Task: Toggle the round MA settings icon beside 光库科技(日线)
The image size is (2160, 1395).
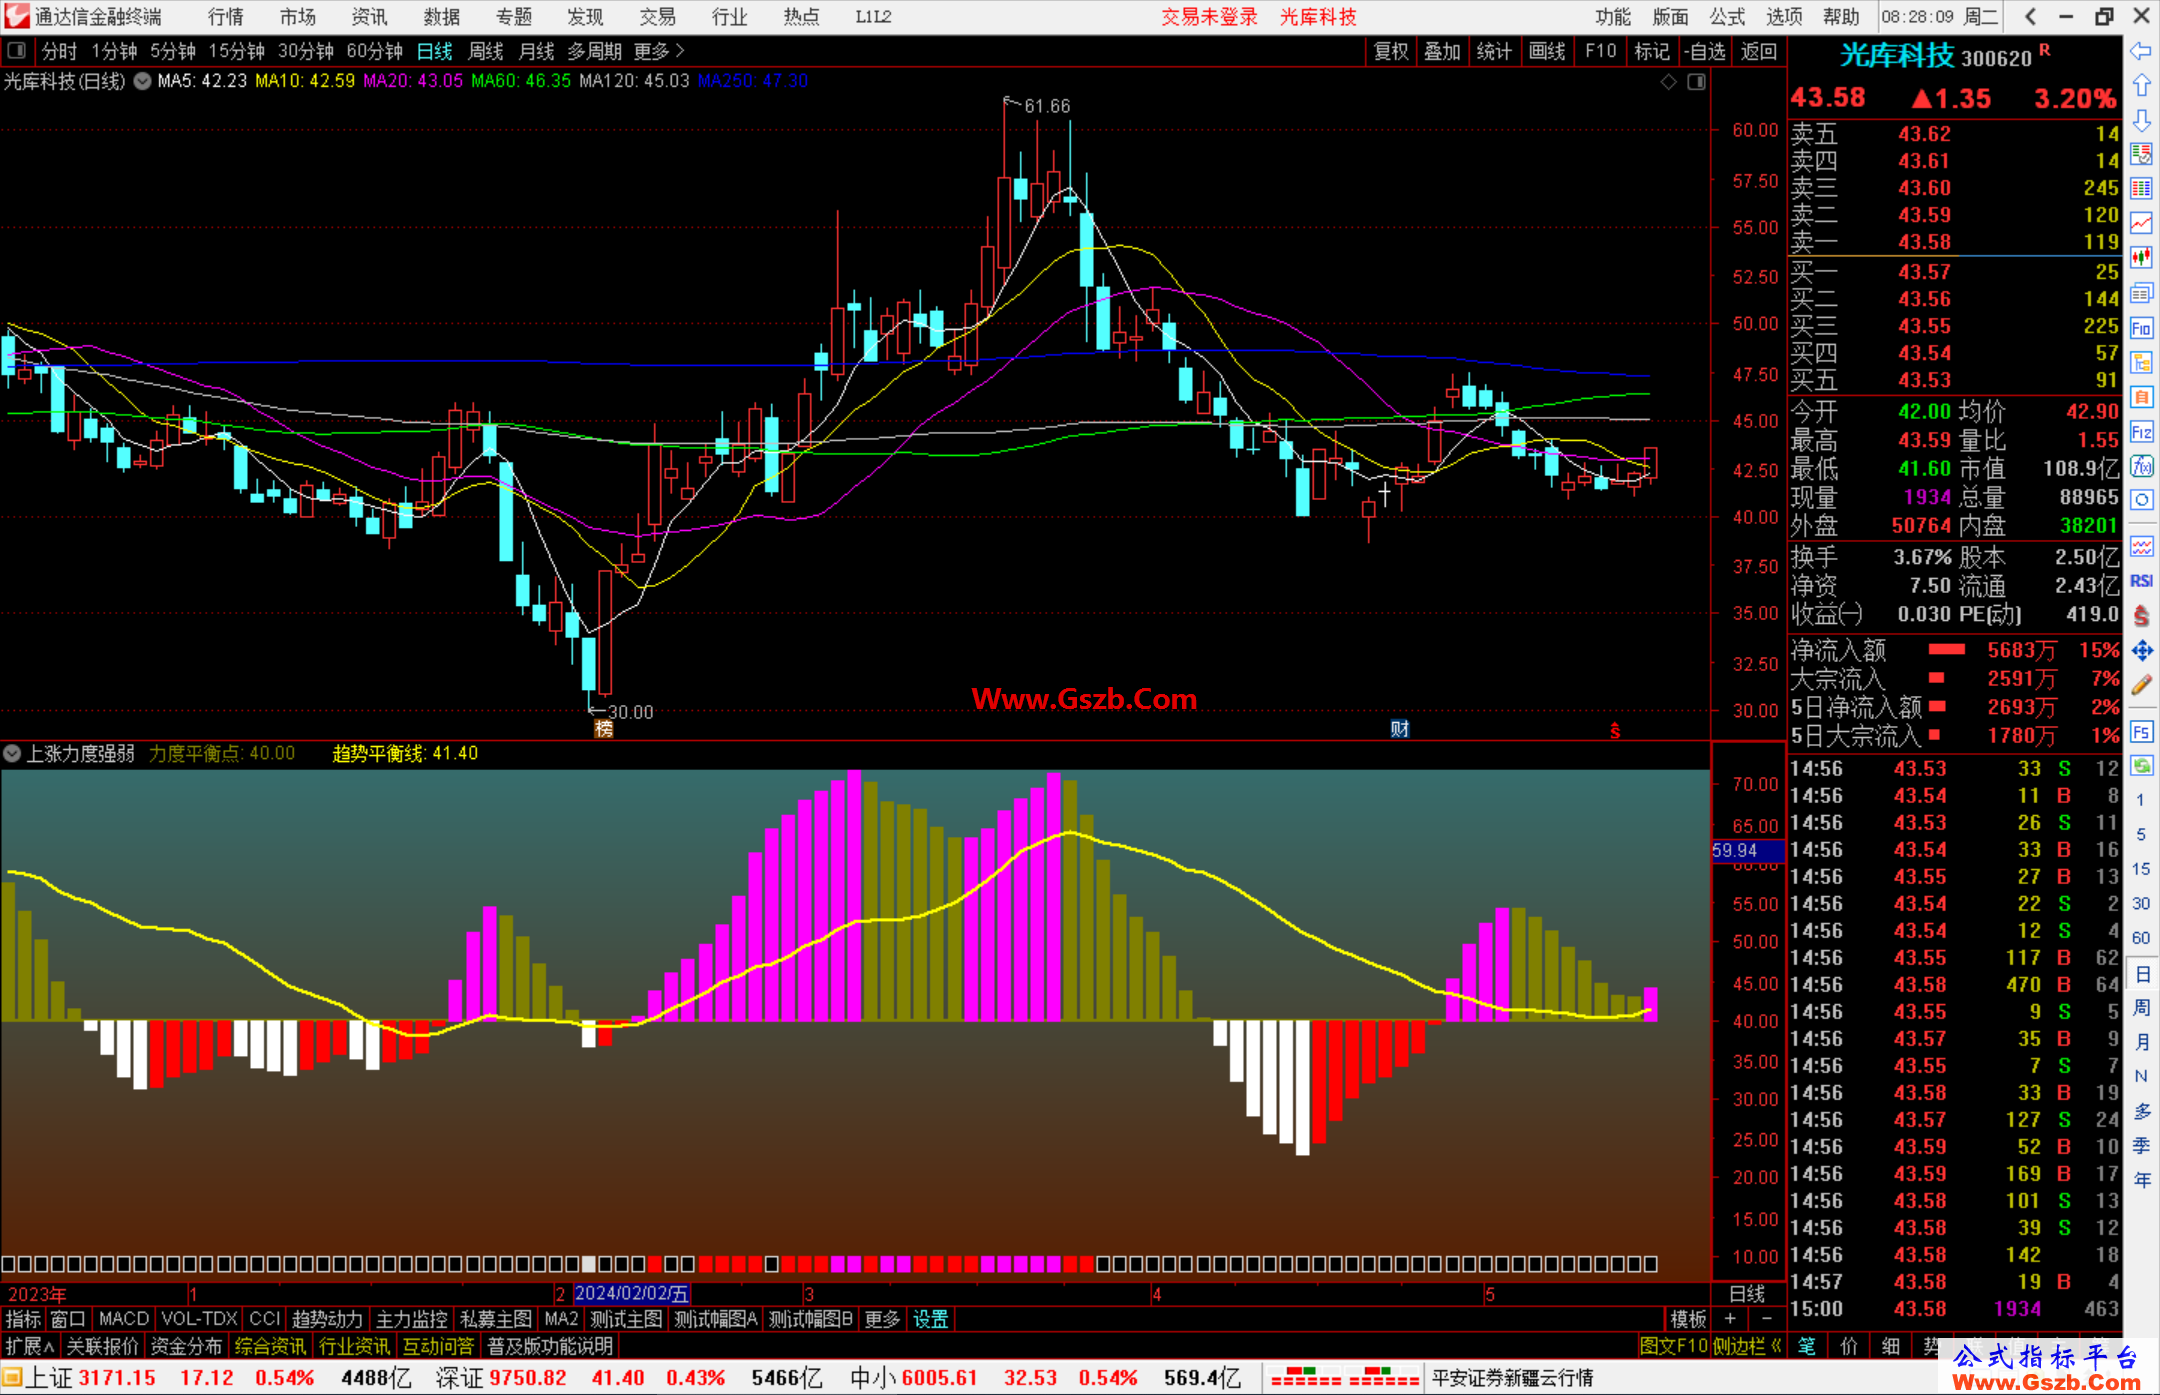Action: tap(143, 81)
